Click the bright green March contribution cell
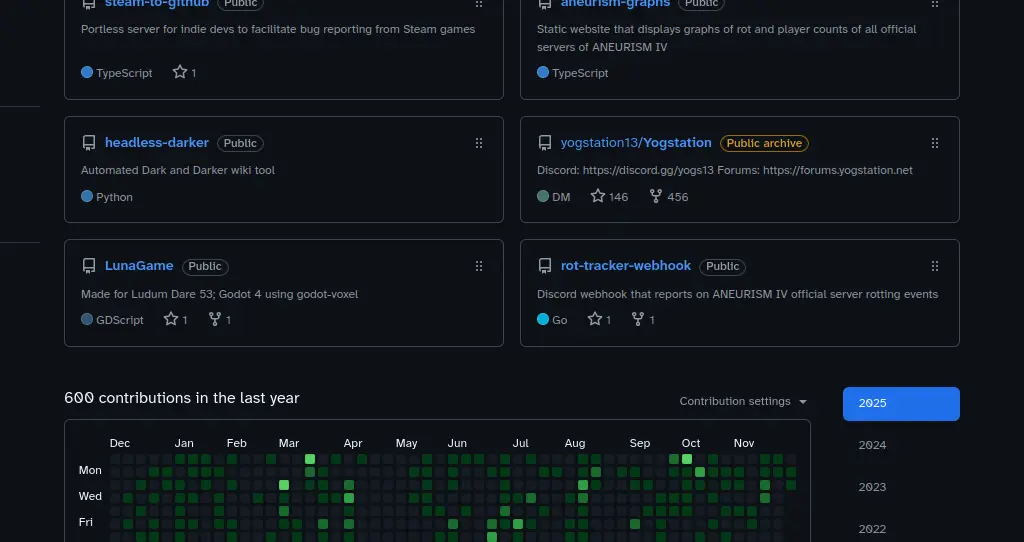1024x542 pixels. tap(310, 459)
